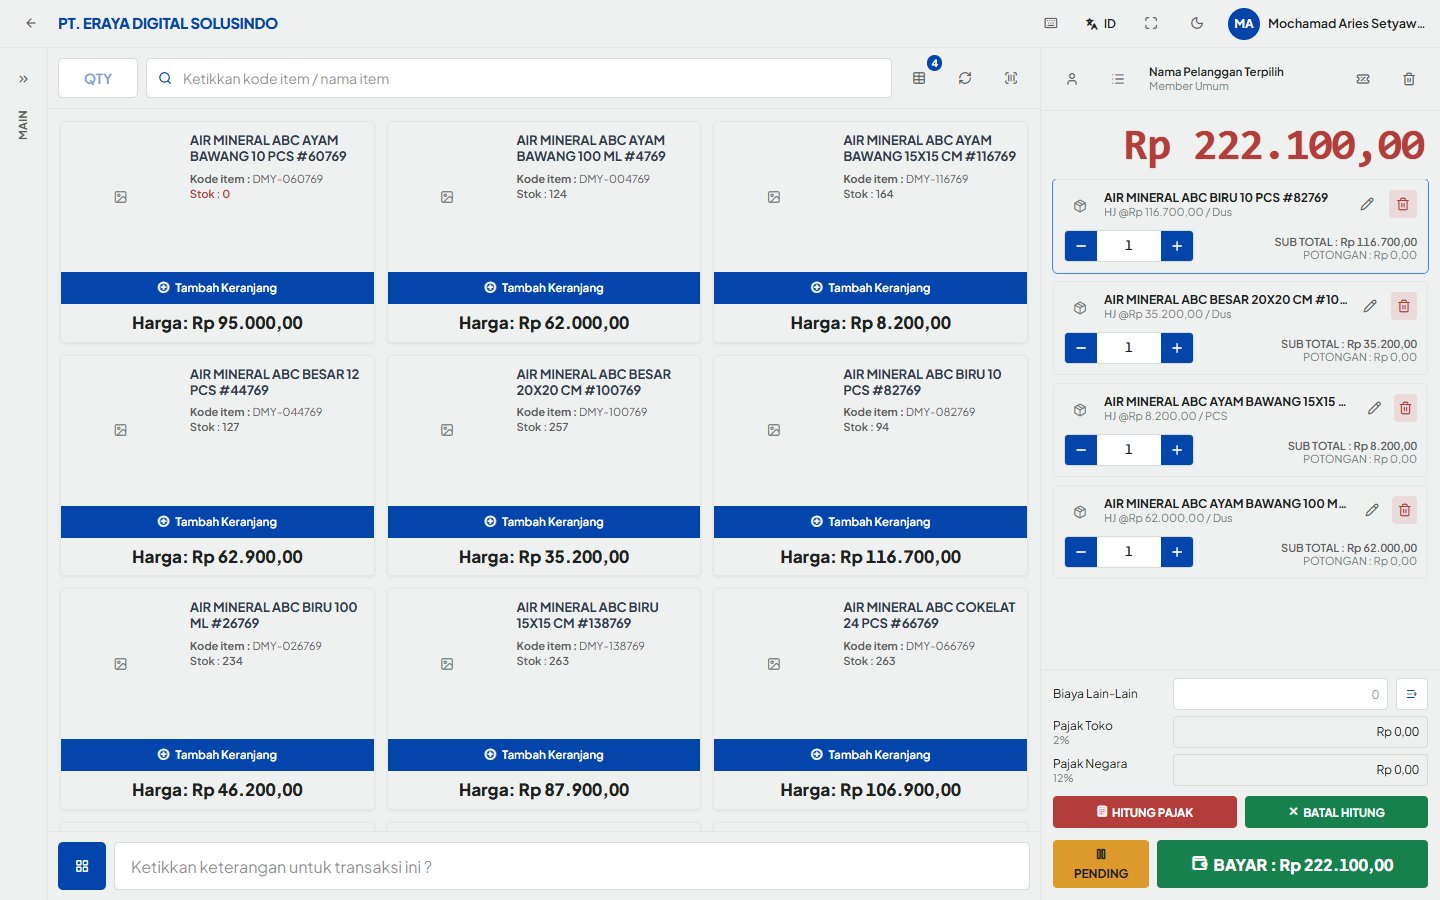Screen dimensions: 1440x900
Task: Expand the MAIN sidebar with double chevron
Action: coord(23,79)
